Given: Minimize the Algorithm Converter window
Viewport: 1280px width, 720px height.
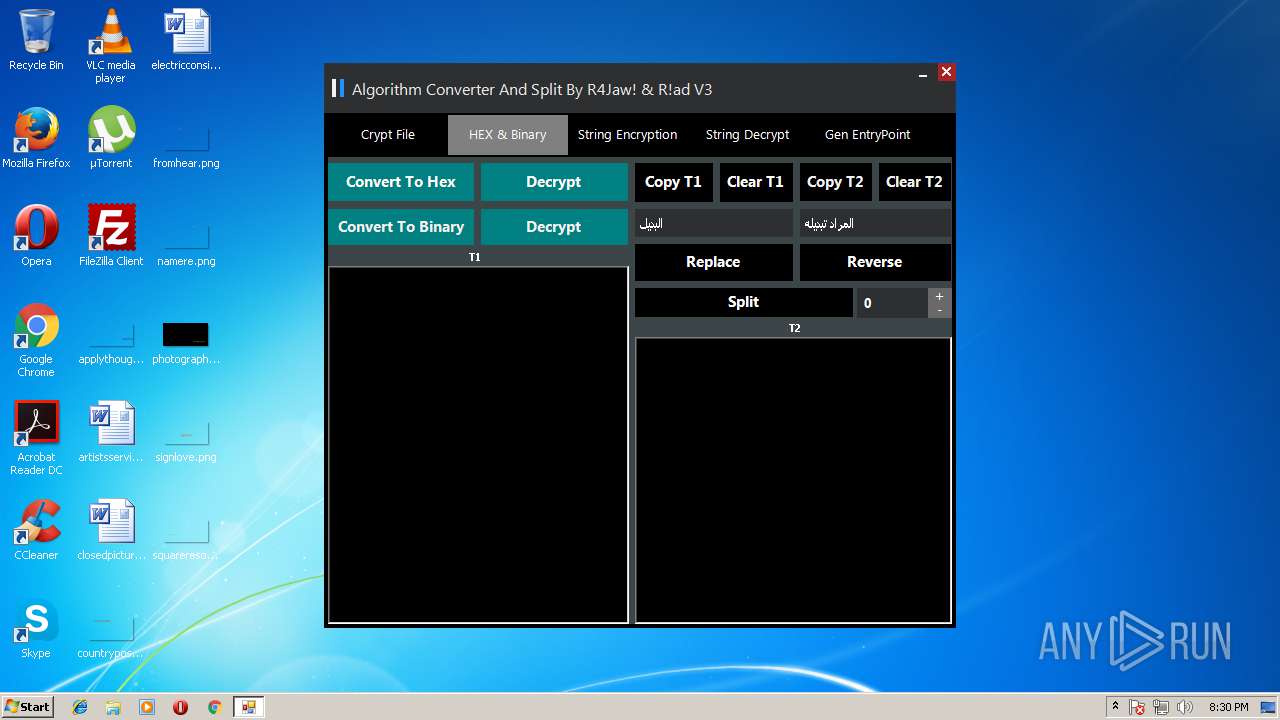Looking at the screenshot, I should (x=923, y=73).
